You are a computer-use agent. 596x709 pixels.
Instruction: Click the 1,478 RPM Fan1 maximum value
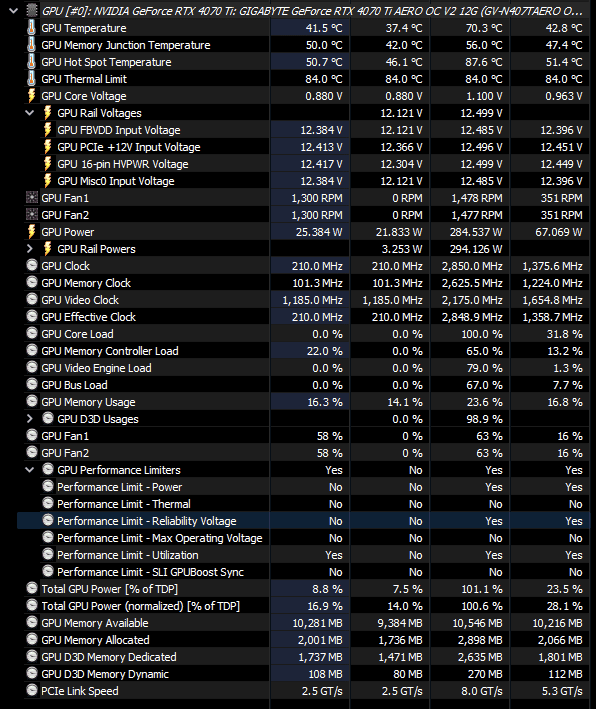[x=477, y=198]
